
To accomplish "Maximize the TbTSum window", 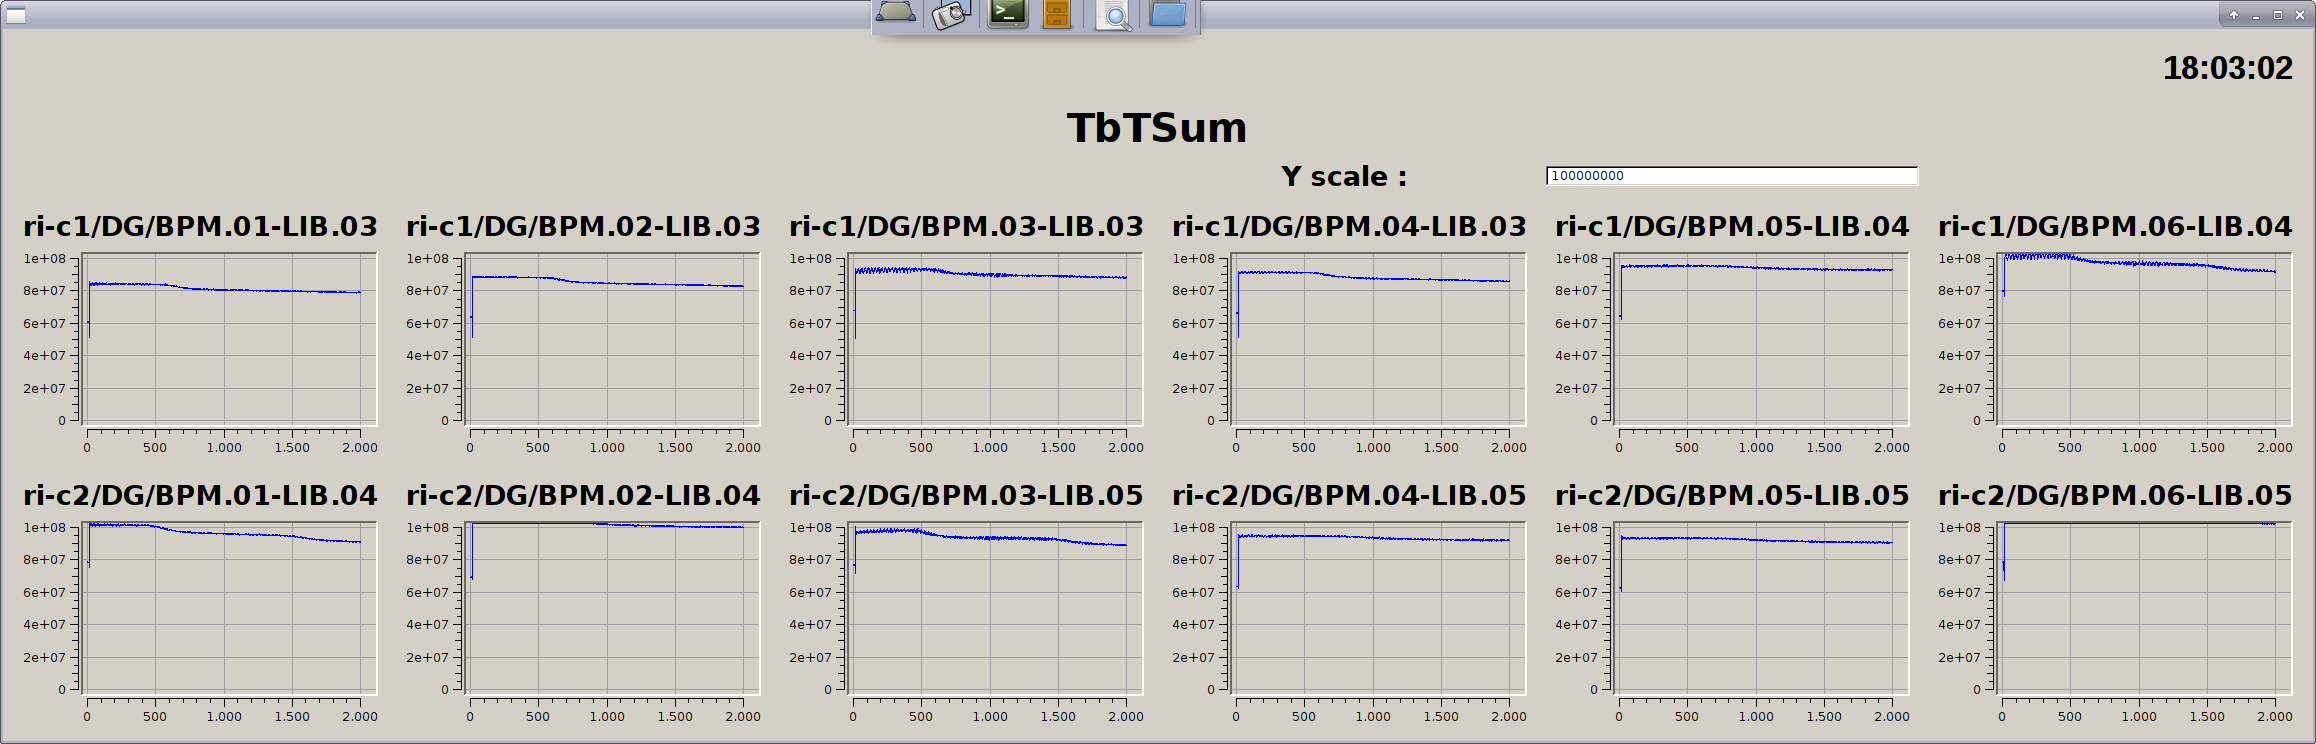I will pyautogui.click(x=2278, y=15).
